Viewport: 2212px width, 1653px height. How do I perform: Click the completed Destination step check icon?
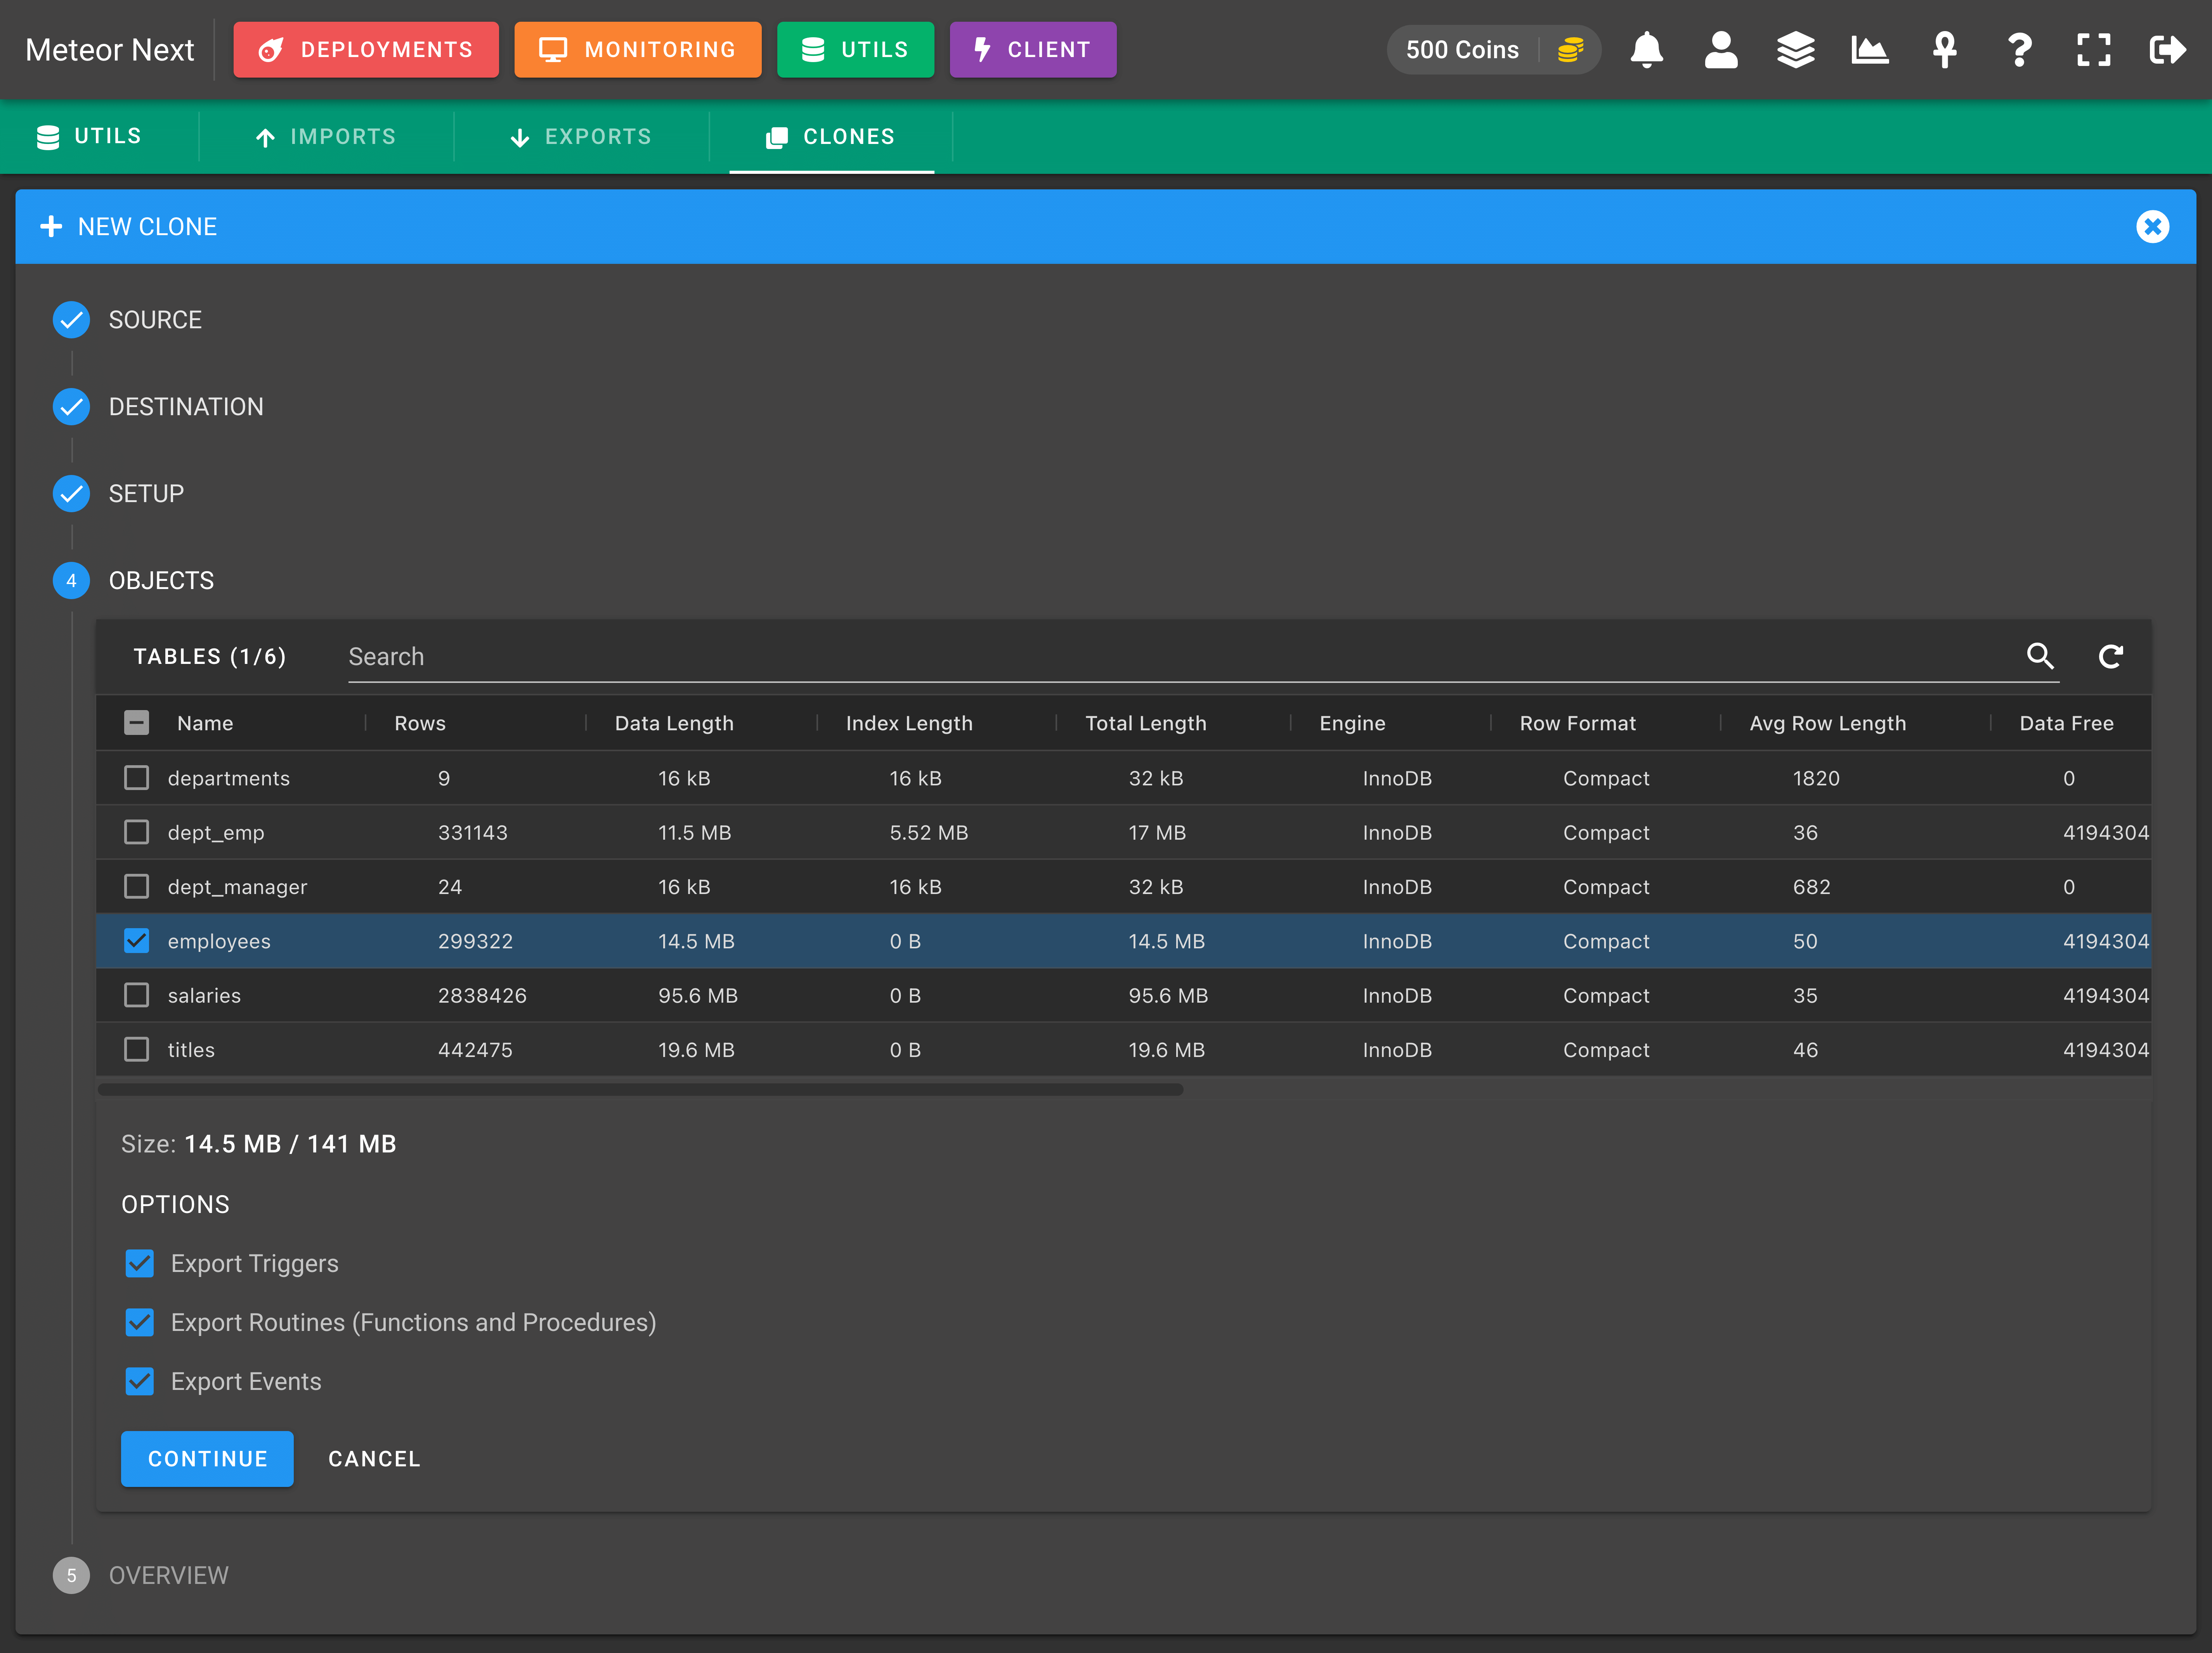click(71, 407)
